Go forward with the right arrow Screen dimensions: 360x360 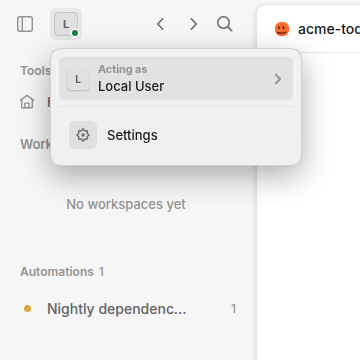193,24
